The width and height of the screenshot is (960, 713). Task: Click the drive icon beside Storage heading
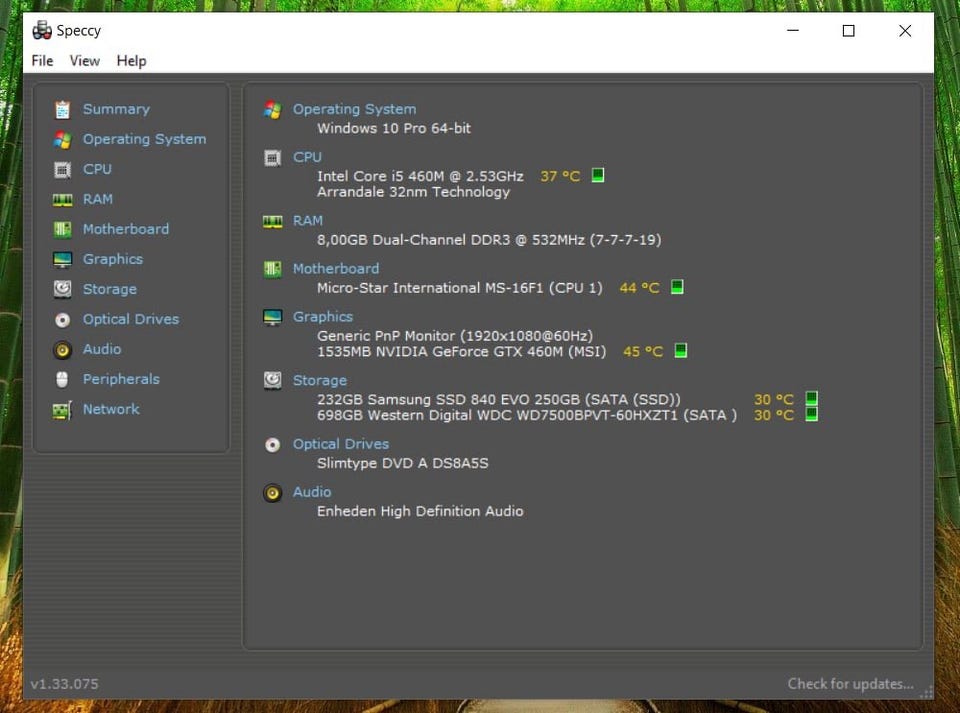272,380
